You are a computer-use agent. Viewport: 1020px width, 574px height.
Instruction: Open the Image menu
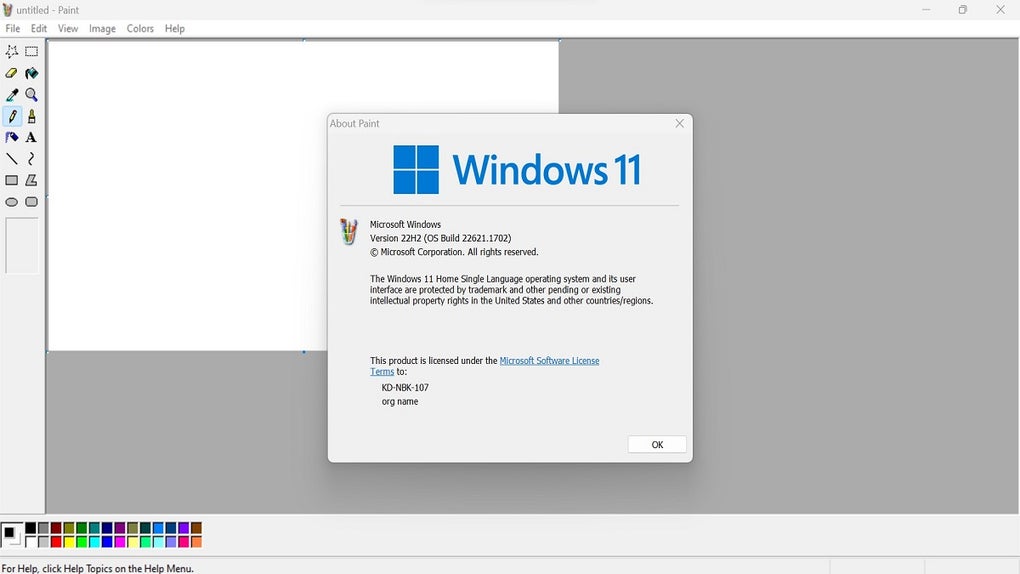[102, 29]
